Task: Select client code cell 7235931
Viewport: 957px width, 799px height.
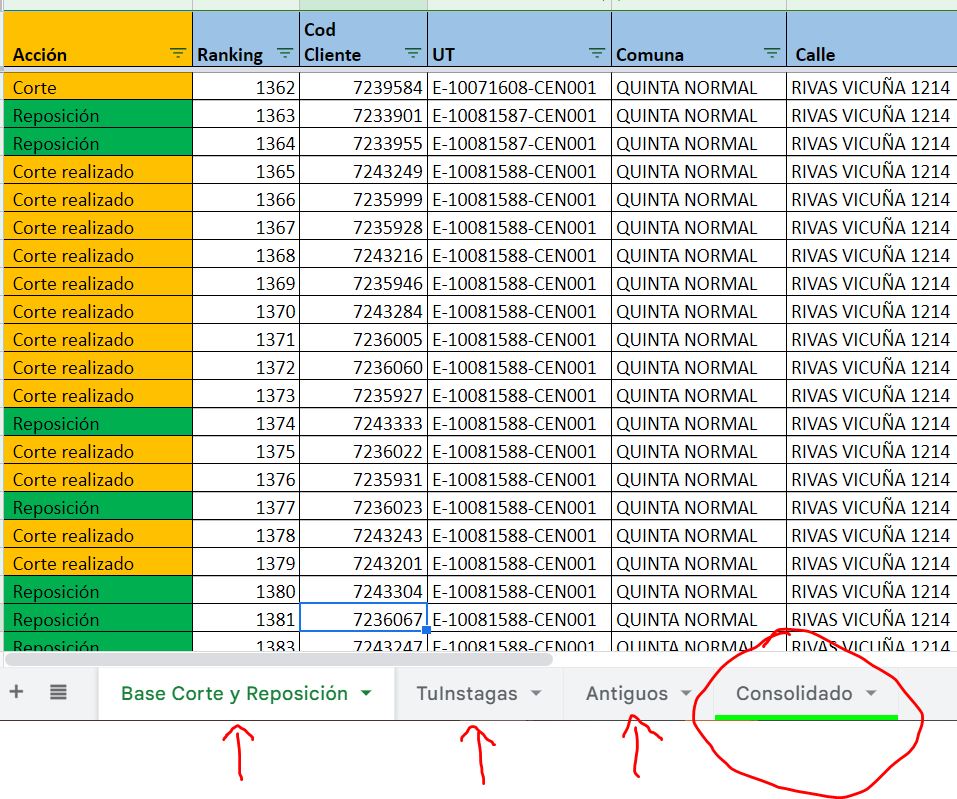Action: 363,480
